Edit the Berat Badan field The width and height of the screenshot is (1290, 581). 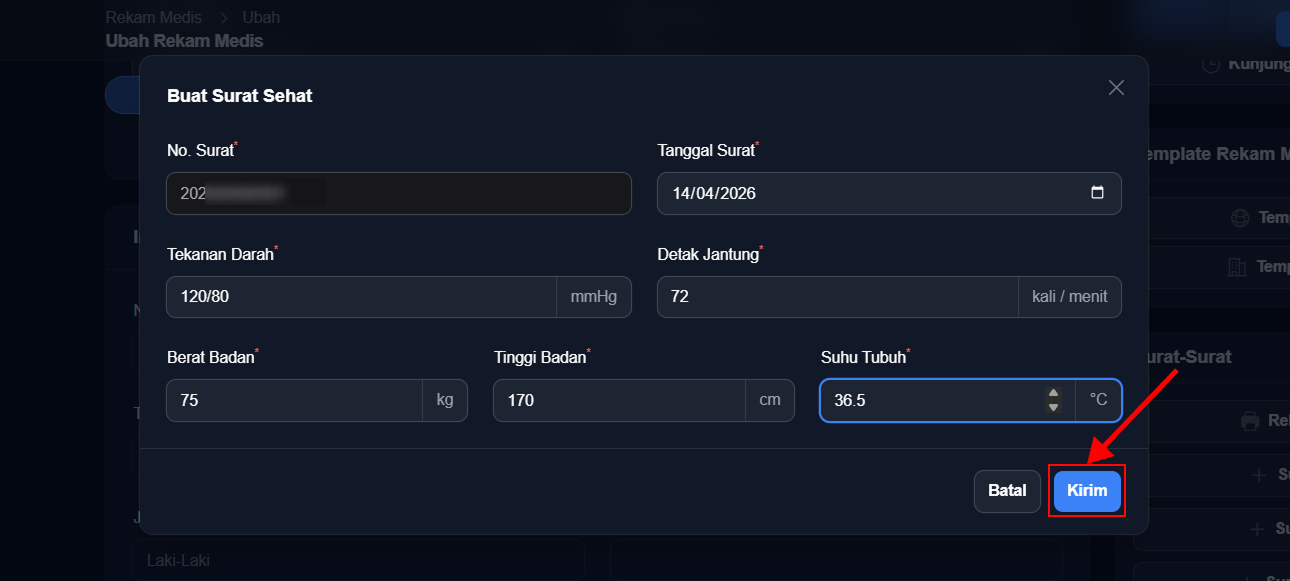coord(295,400)
